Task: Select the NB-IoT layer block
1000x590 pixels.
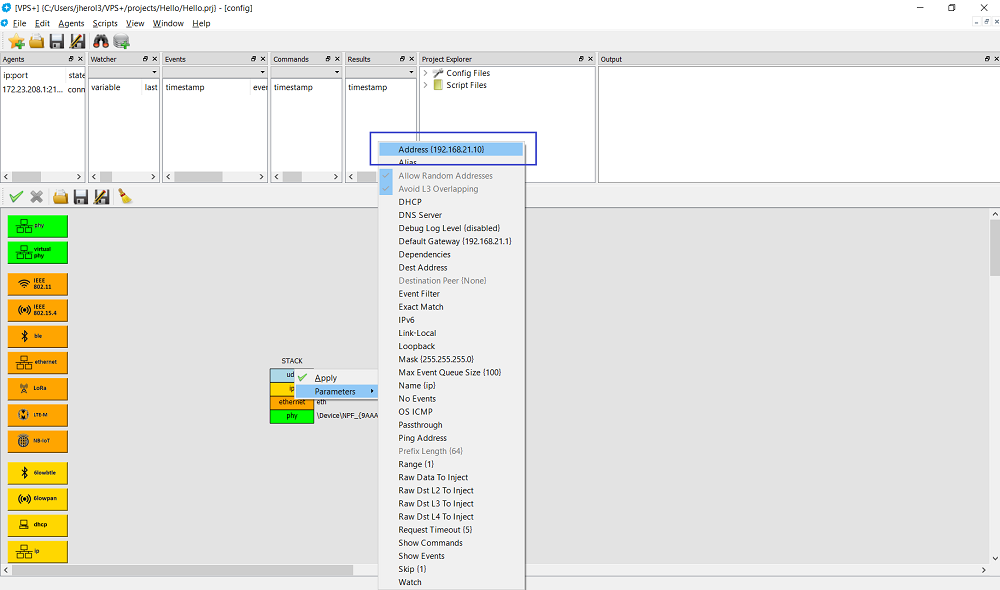Action: click(x=38, y=441)
